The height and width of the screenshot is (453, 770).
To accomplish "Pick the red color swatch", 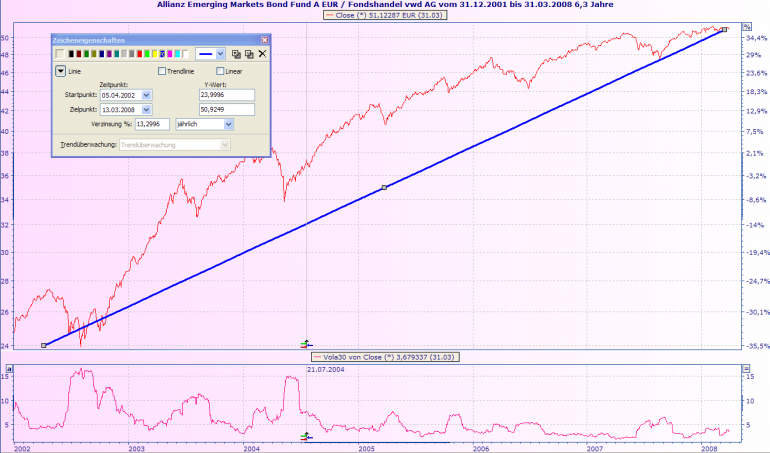I will (x=139, y=54).
